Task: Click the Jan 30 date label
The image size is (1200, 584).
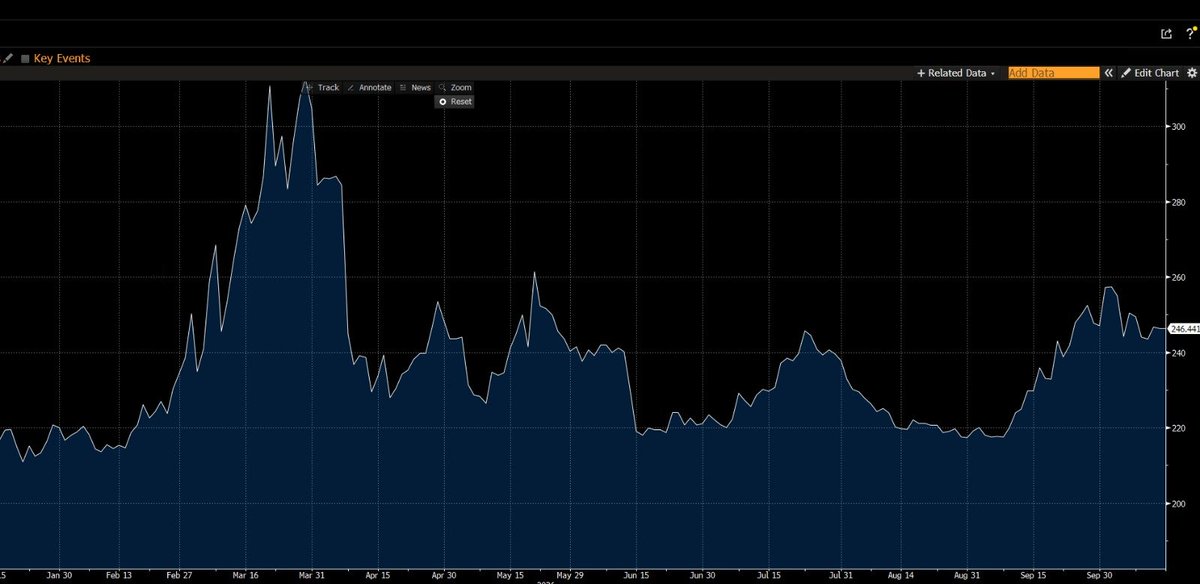Action: [61, 577]
